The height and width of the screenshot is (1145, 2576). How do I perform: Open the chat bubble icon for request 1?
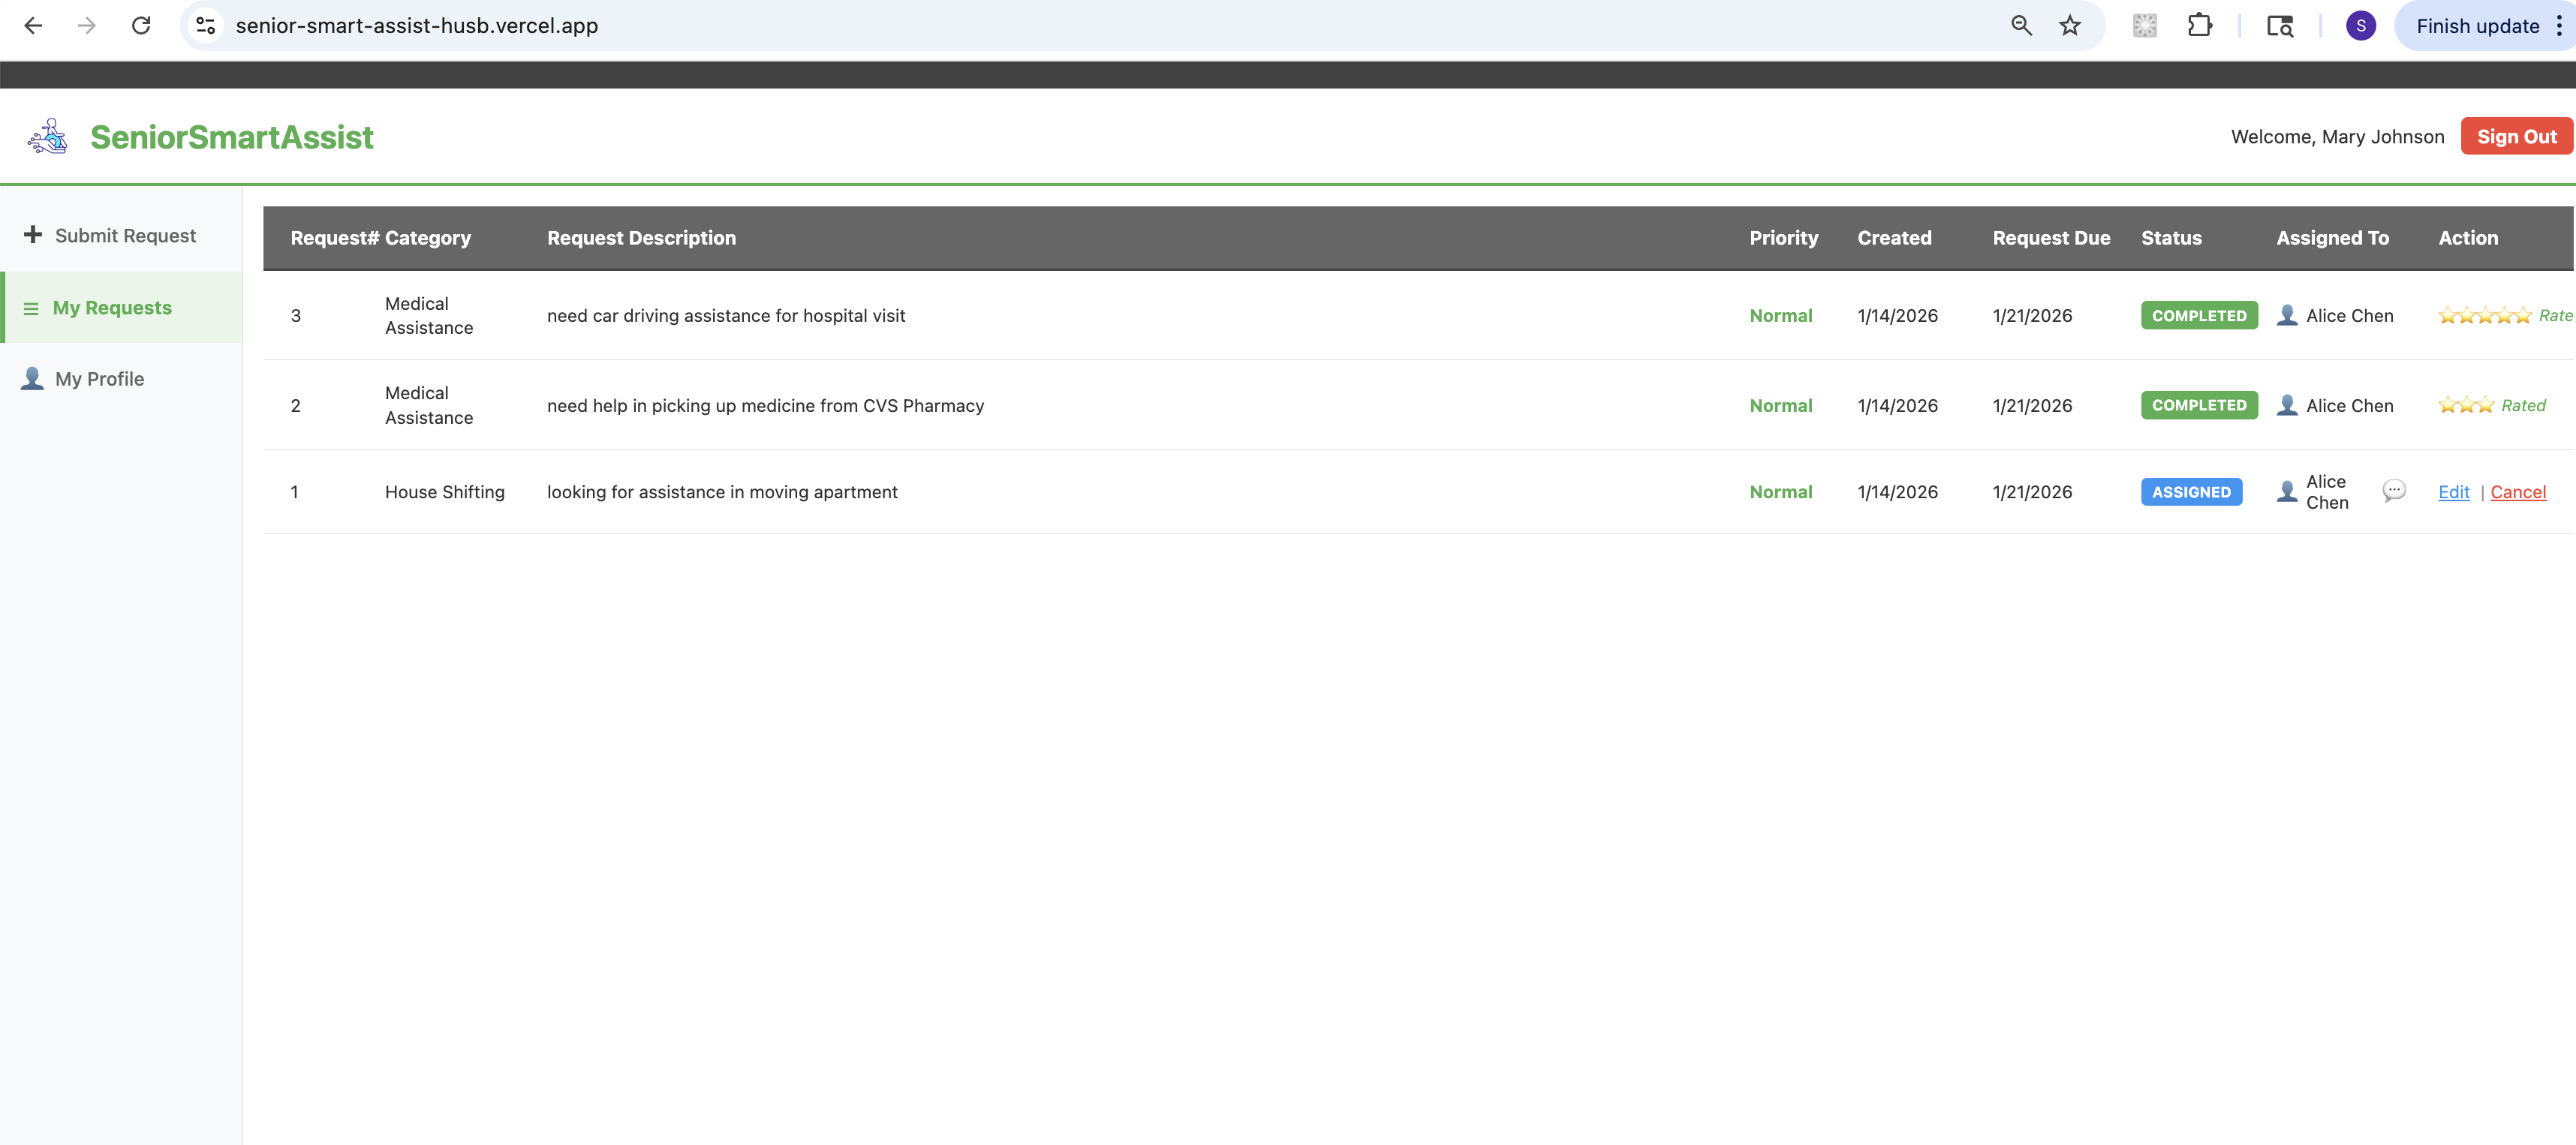(2393, 490)
